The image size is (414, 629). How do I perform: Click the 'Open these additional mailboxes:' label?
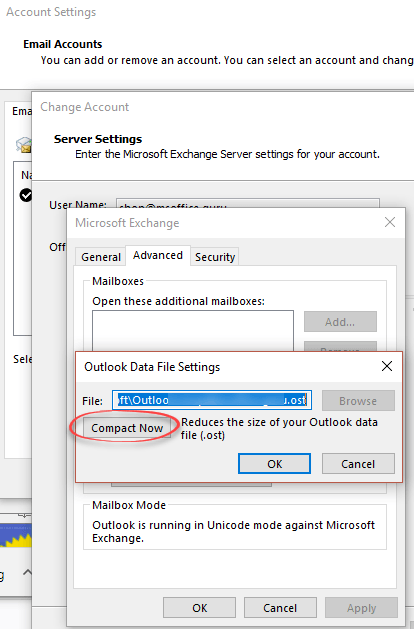pos(178,301)
